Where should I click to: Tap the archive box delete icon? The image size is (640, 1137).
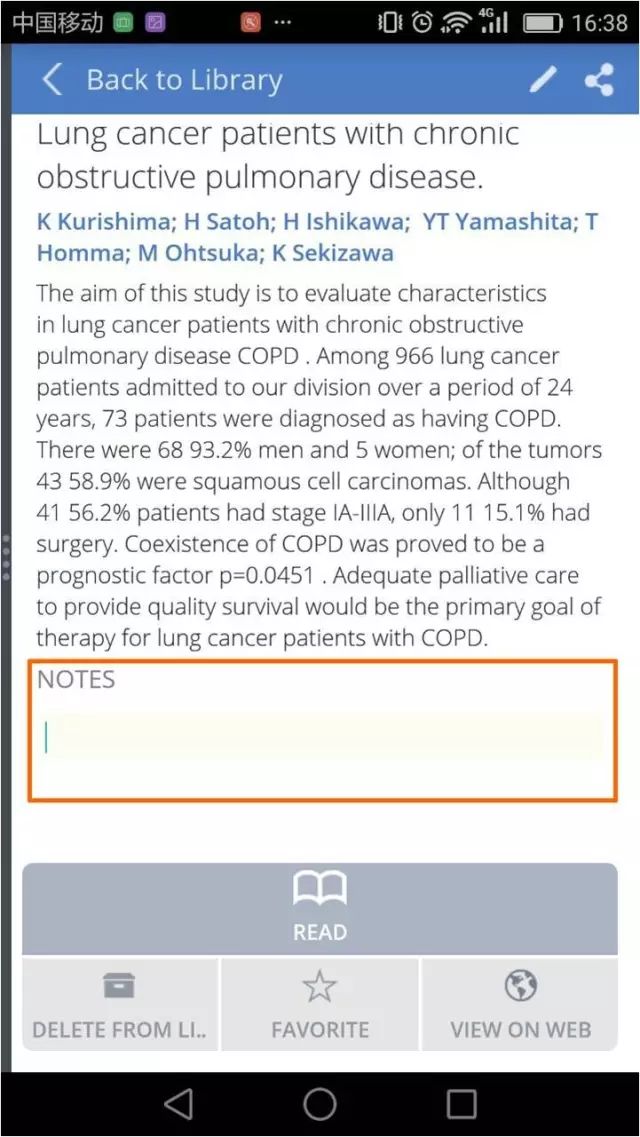click(x=119, y=985)
